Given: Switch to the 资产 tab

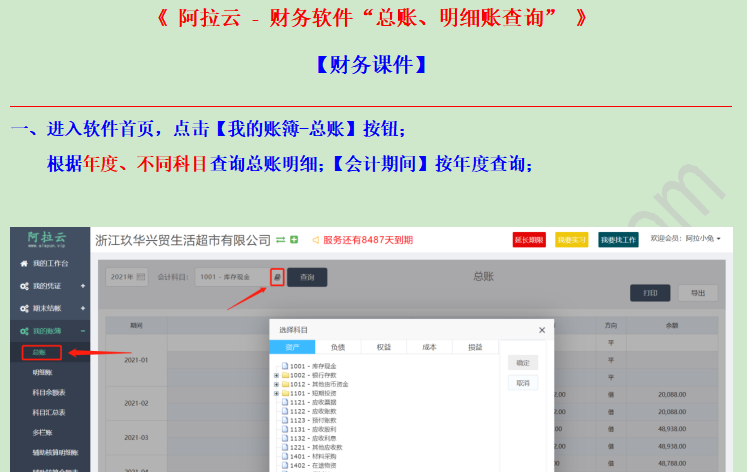Looking at the screenshot, I should coord(293,347).
